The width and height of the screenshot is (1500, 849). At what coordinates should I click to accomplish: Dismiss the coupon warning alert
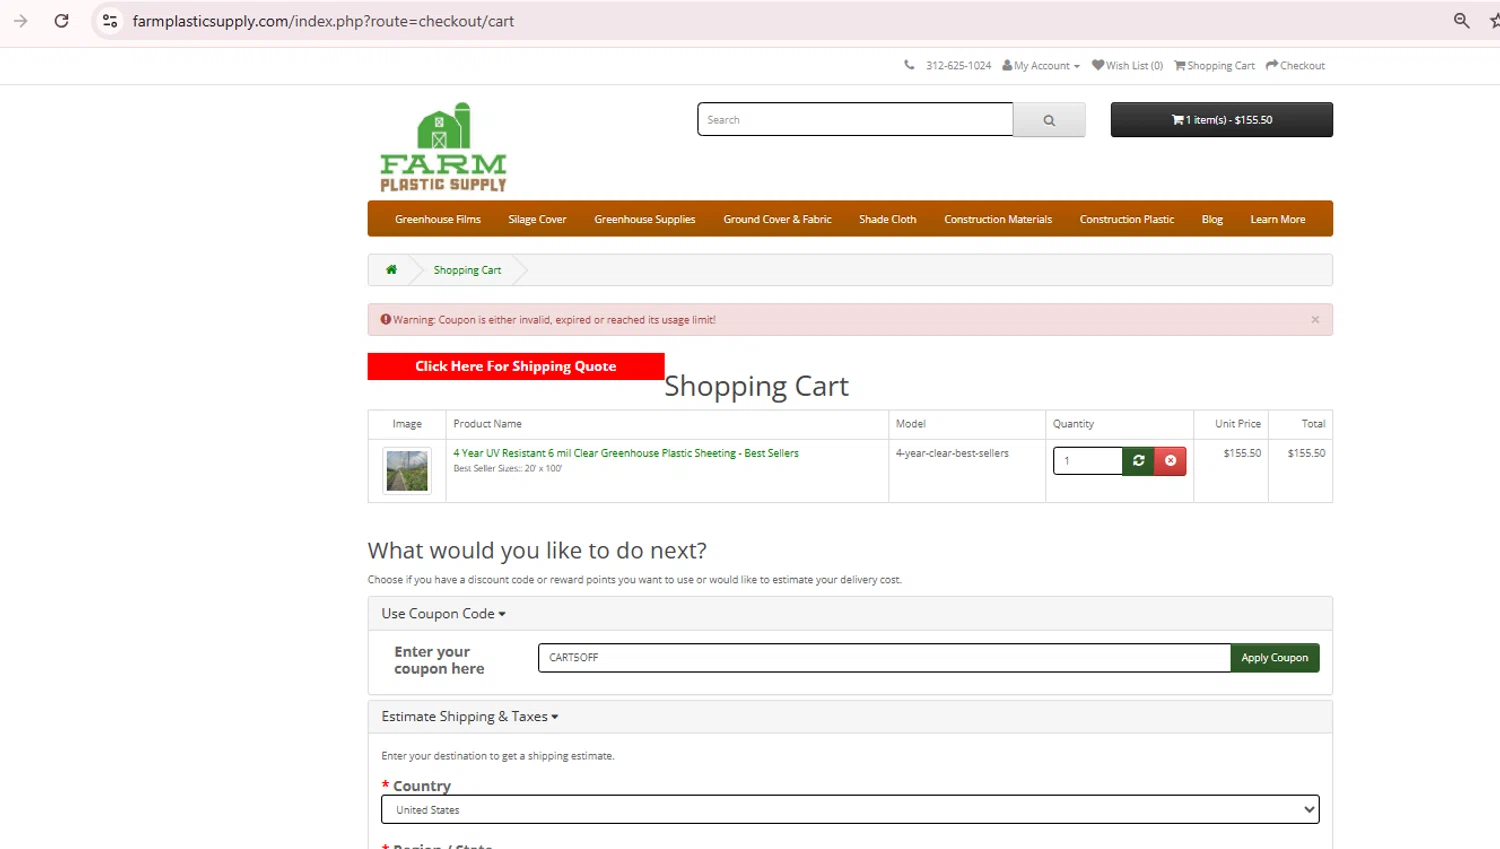(x=1315, y=320)
